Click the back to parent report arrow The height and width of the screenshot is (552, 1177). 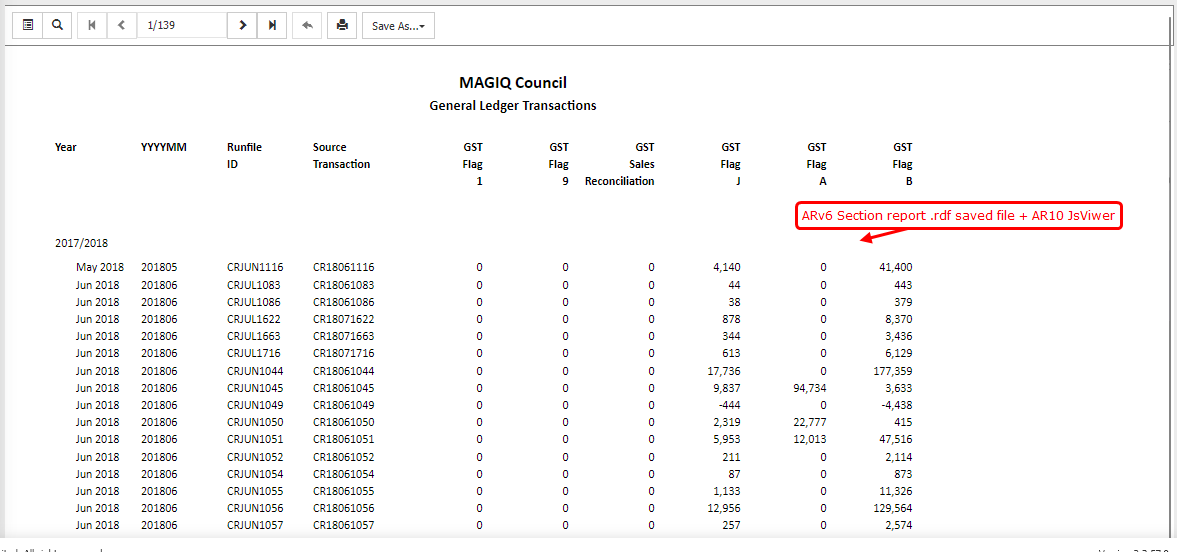[x=307, y=25]
